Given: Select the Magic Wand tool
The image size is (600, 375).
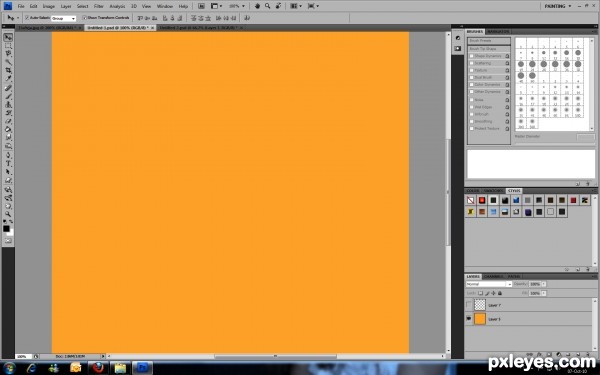Looking at the screenshot, I should pos(8,62).
